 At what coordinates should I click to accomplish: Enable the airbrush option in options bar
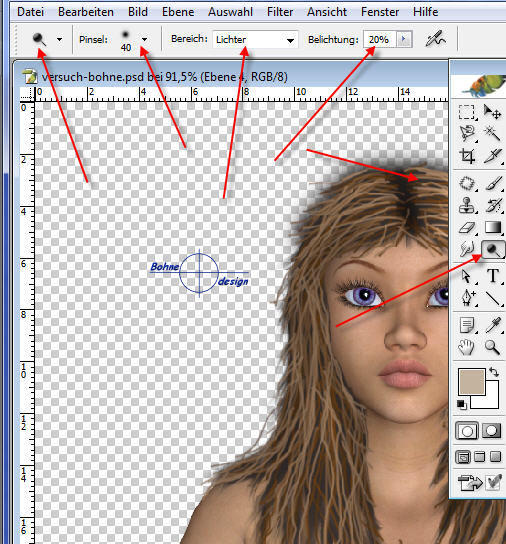click(436, 39)
